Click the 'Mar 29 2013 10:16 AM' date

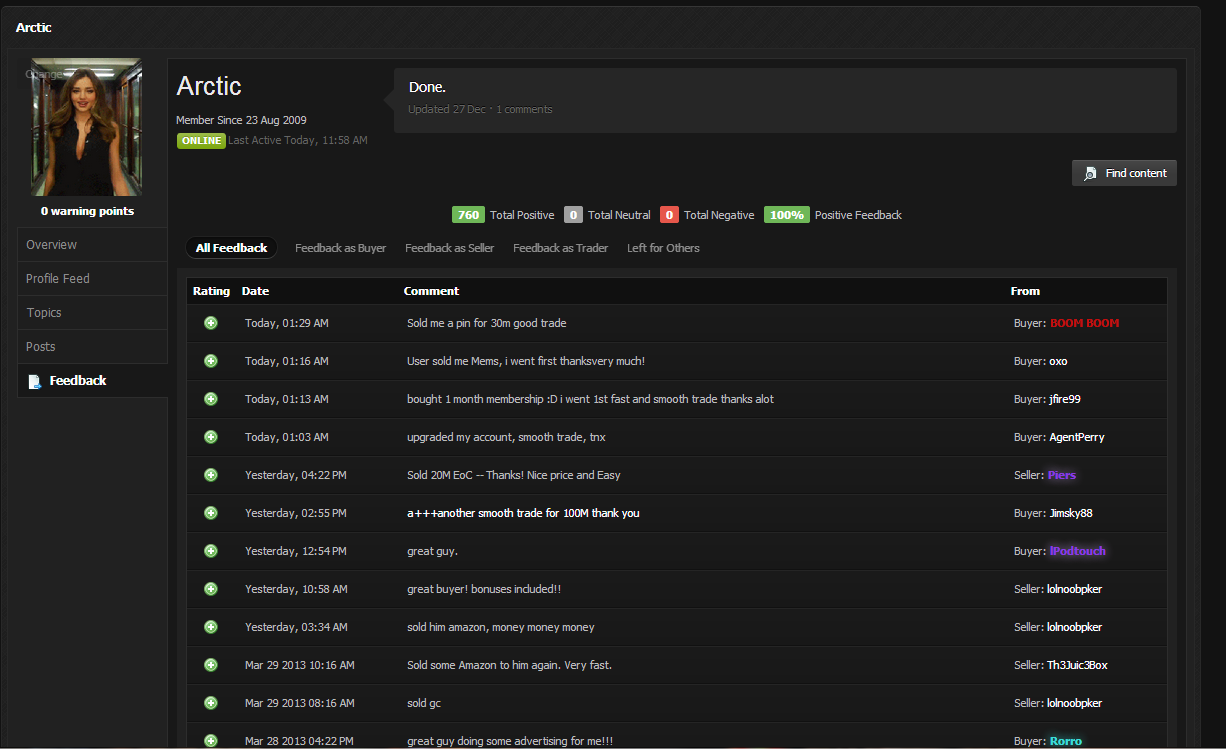click(300, 665)
